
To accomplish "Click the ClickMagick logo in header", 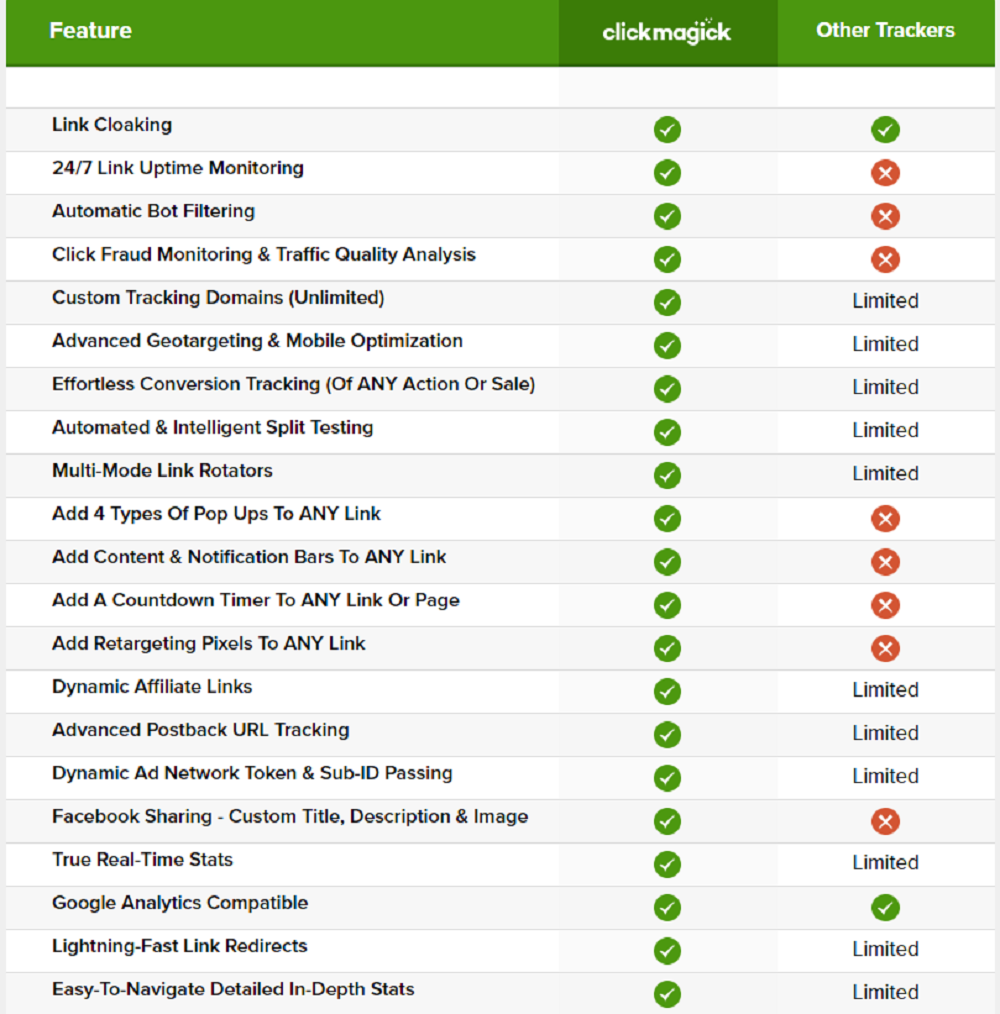I will (x=667, y=31).
